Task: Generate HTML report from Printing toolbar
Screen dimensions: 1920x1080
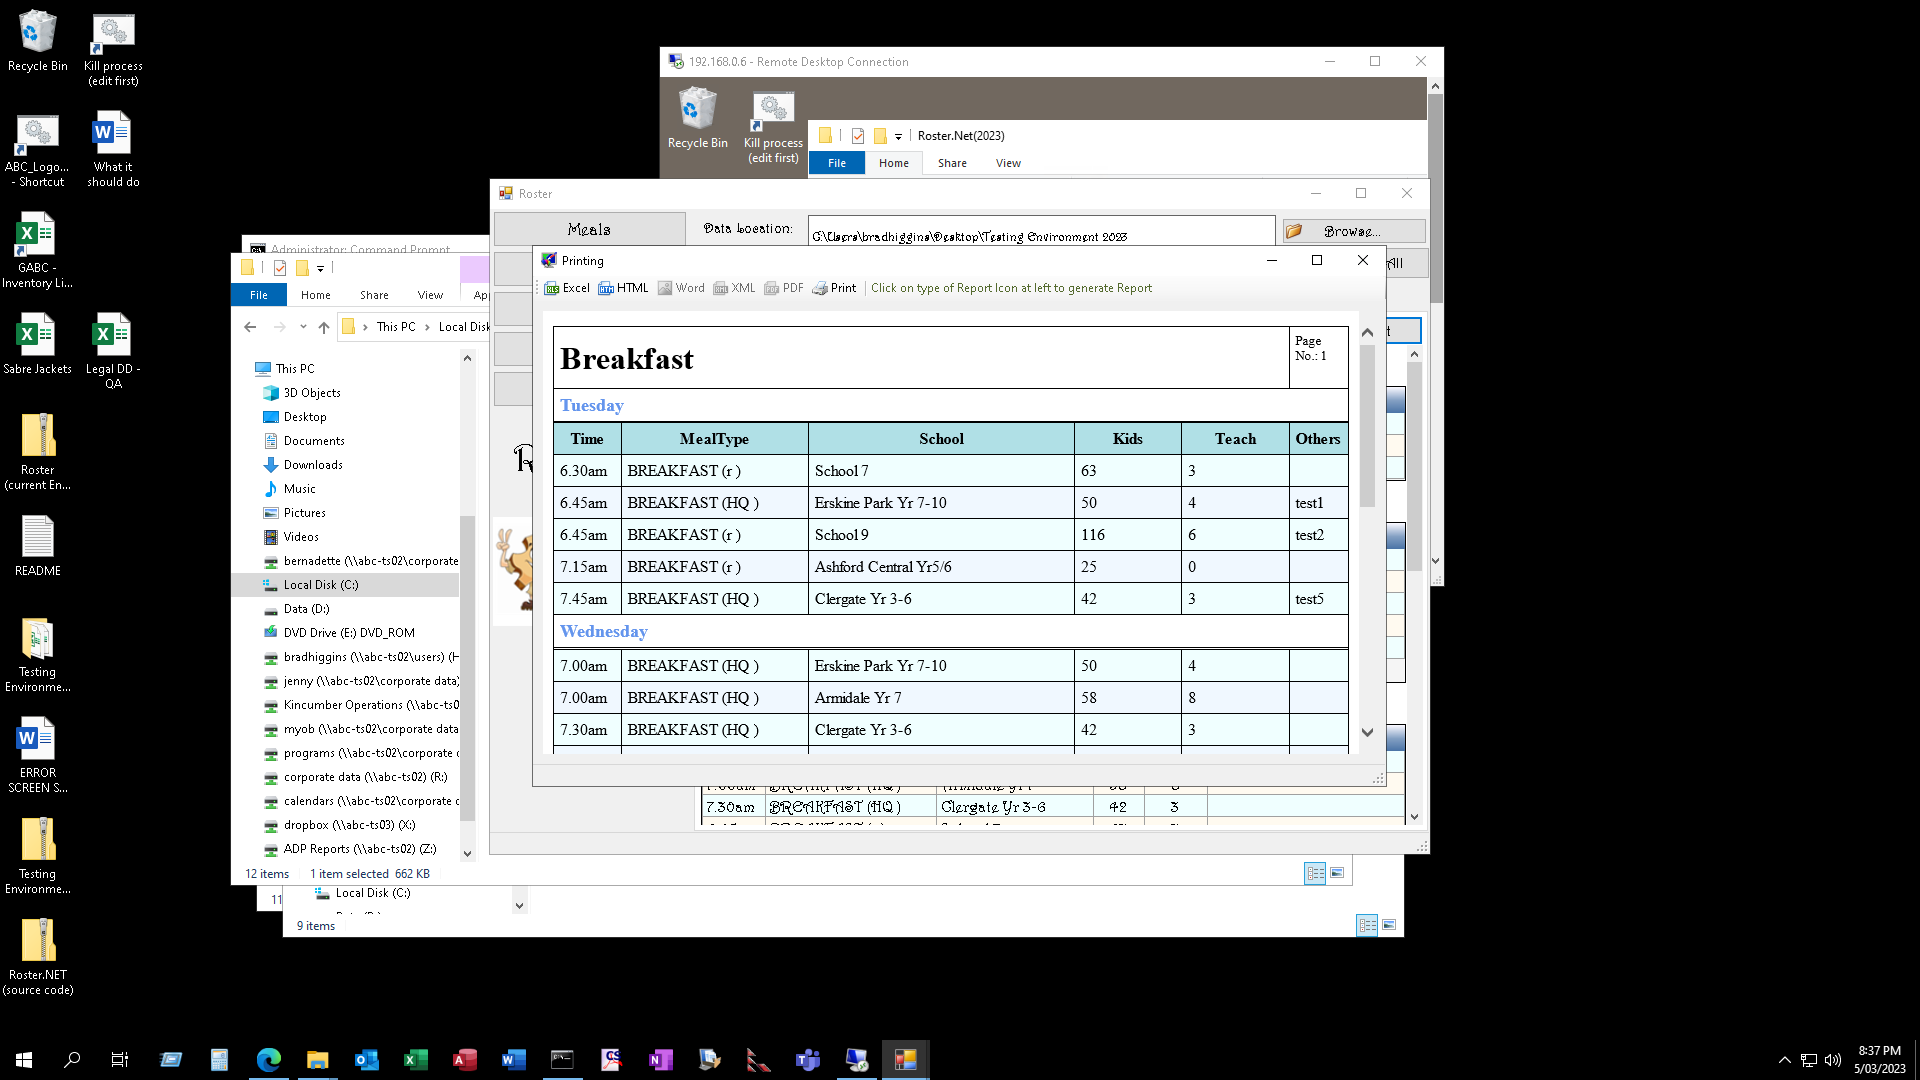Action: [623, 288]
